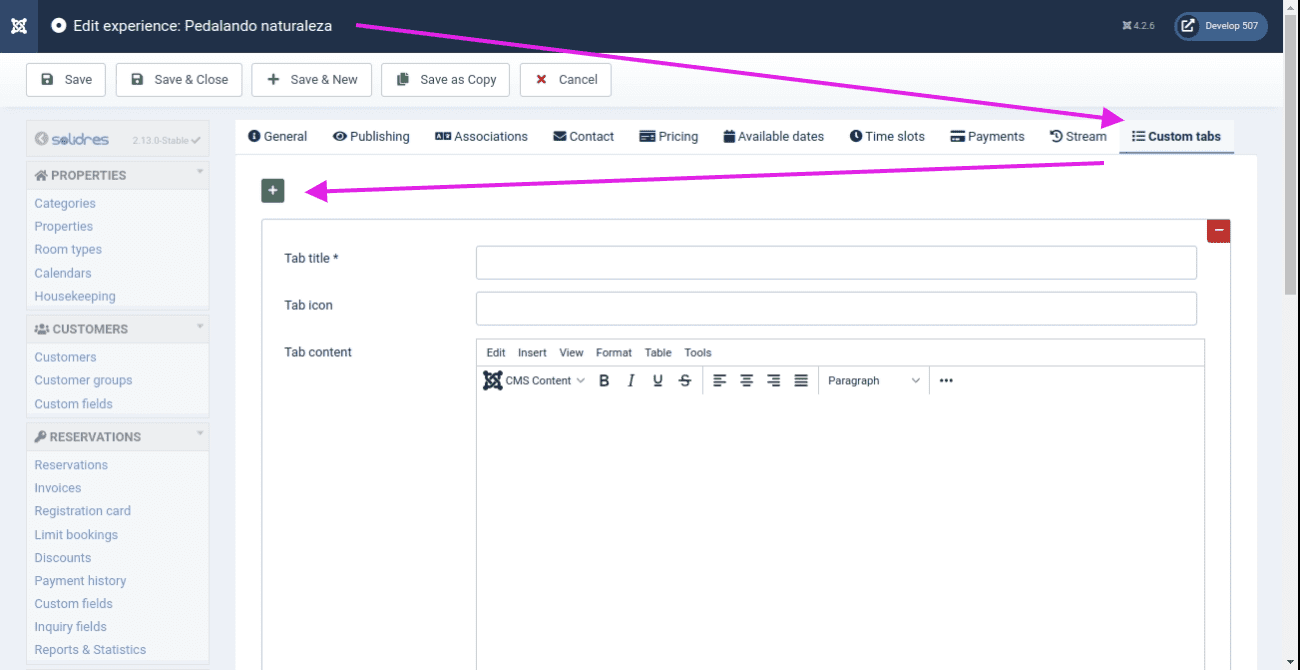
Task: Apply underline formatting in editor toolbar
Action: pos(658,381)
